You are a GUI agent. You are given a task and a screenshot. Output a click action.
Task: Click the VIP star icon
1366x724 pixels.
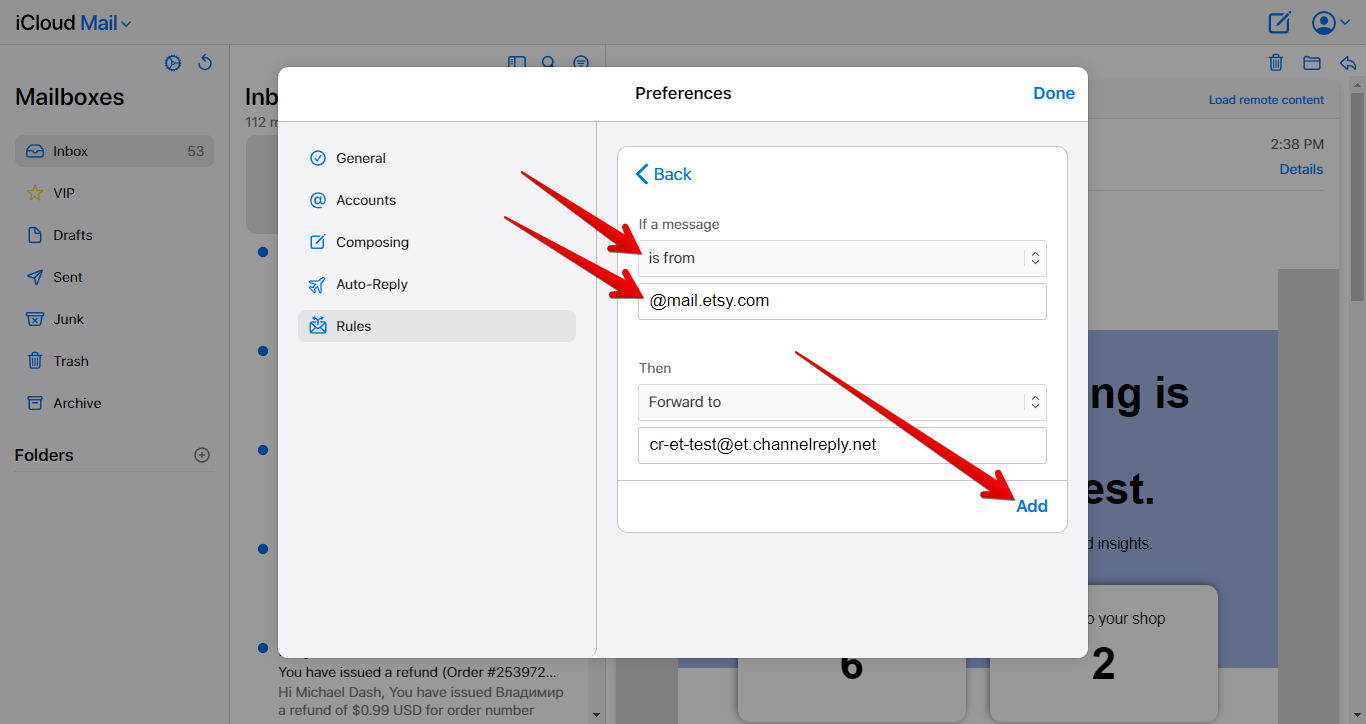35,193
